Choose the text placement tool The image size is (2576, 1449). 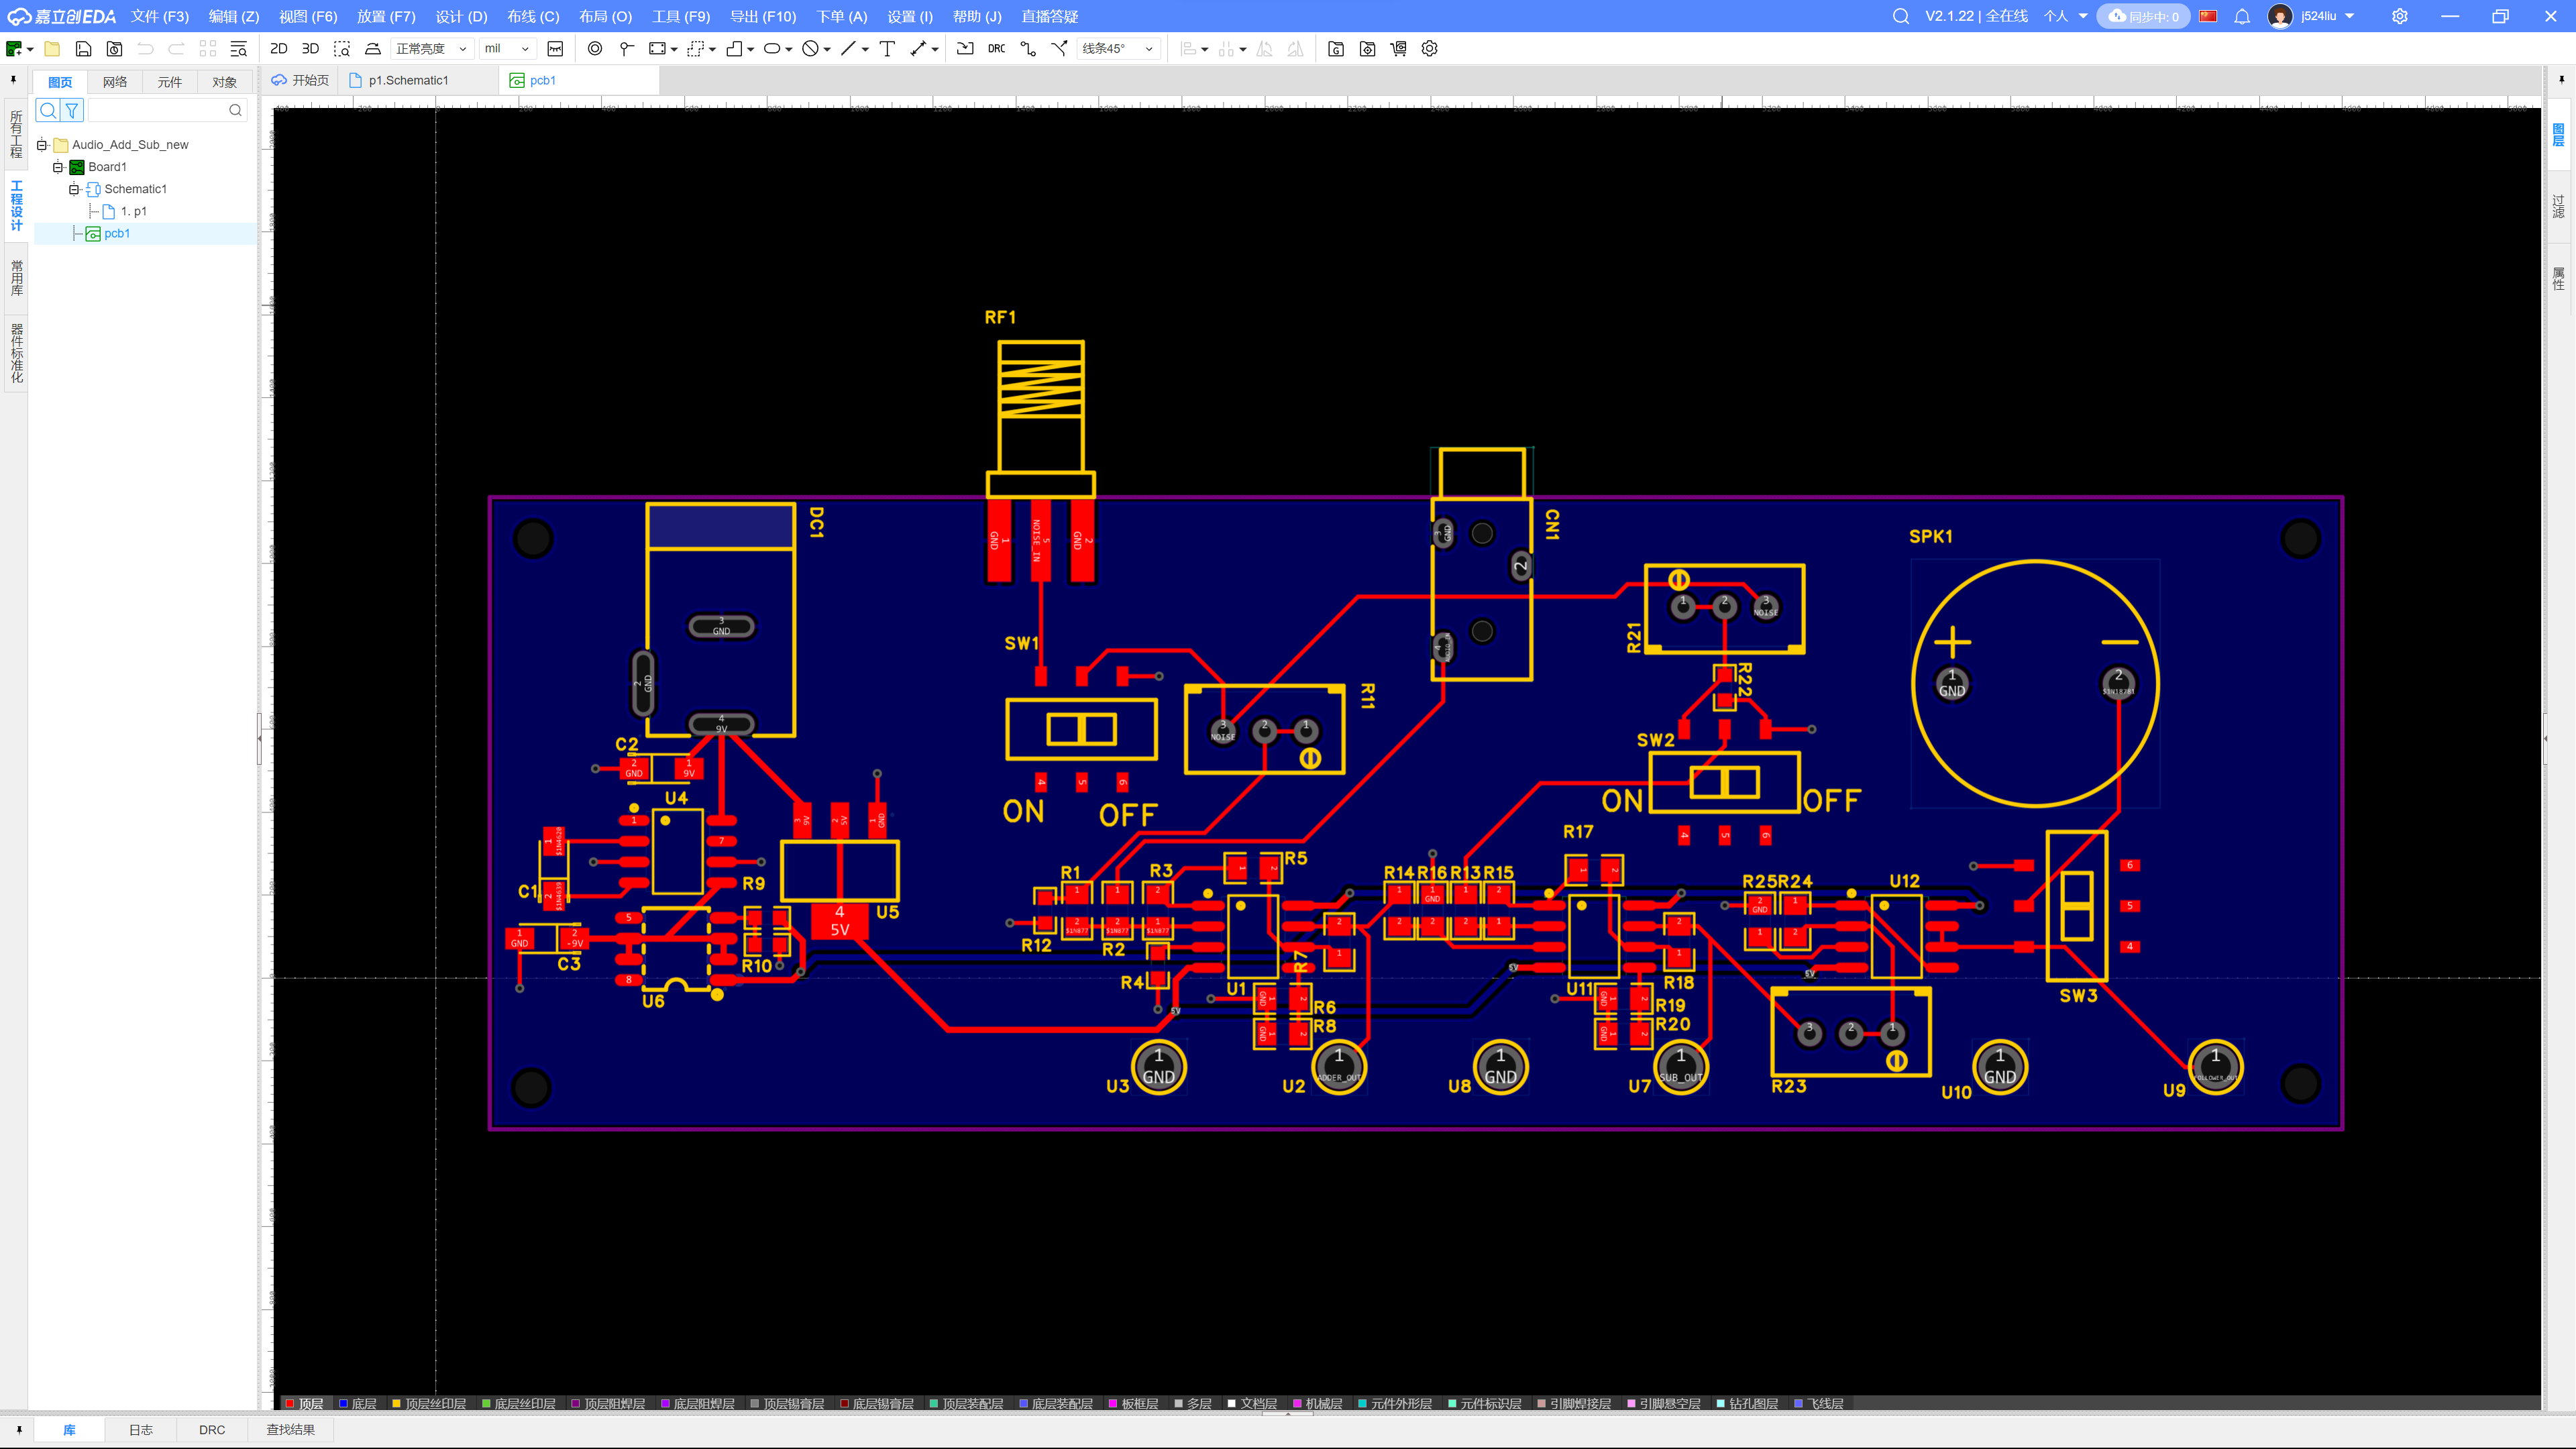(x=887, y=49)
